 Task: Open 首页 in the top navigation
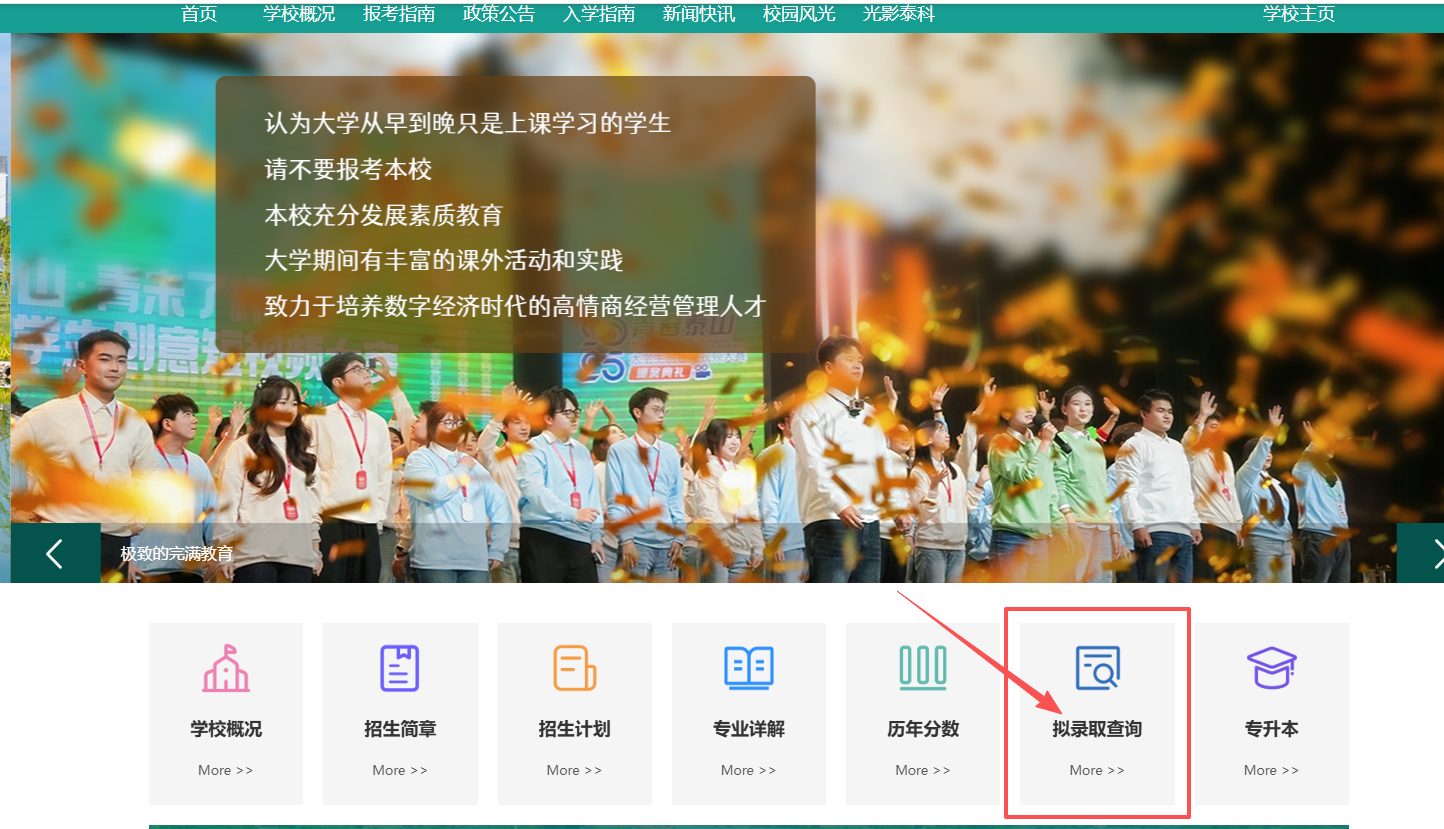[x=199, y=14]
